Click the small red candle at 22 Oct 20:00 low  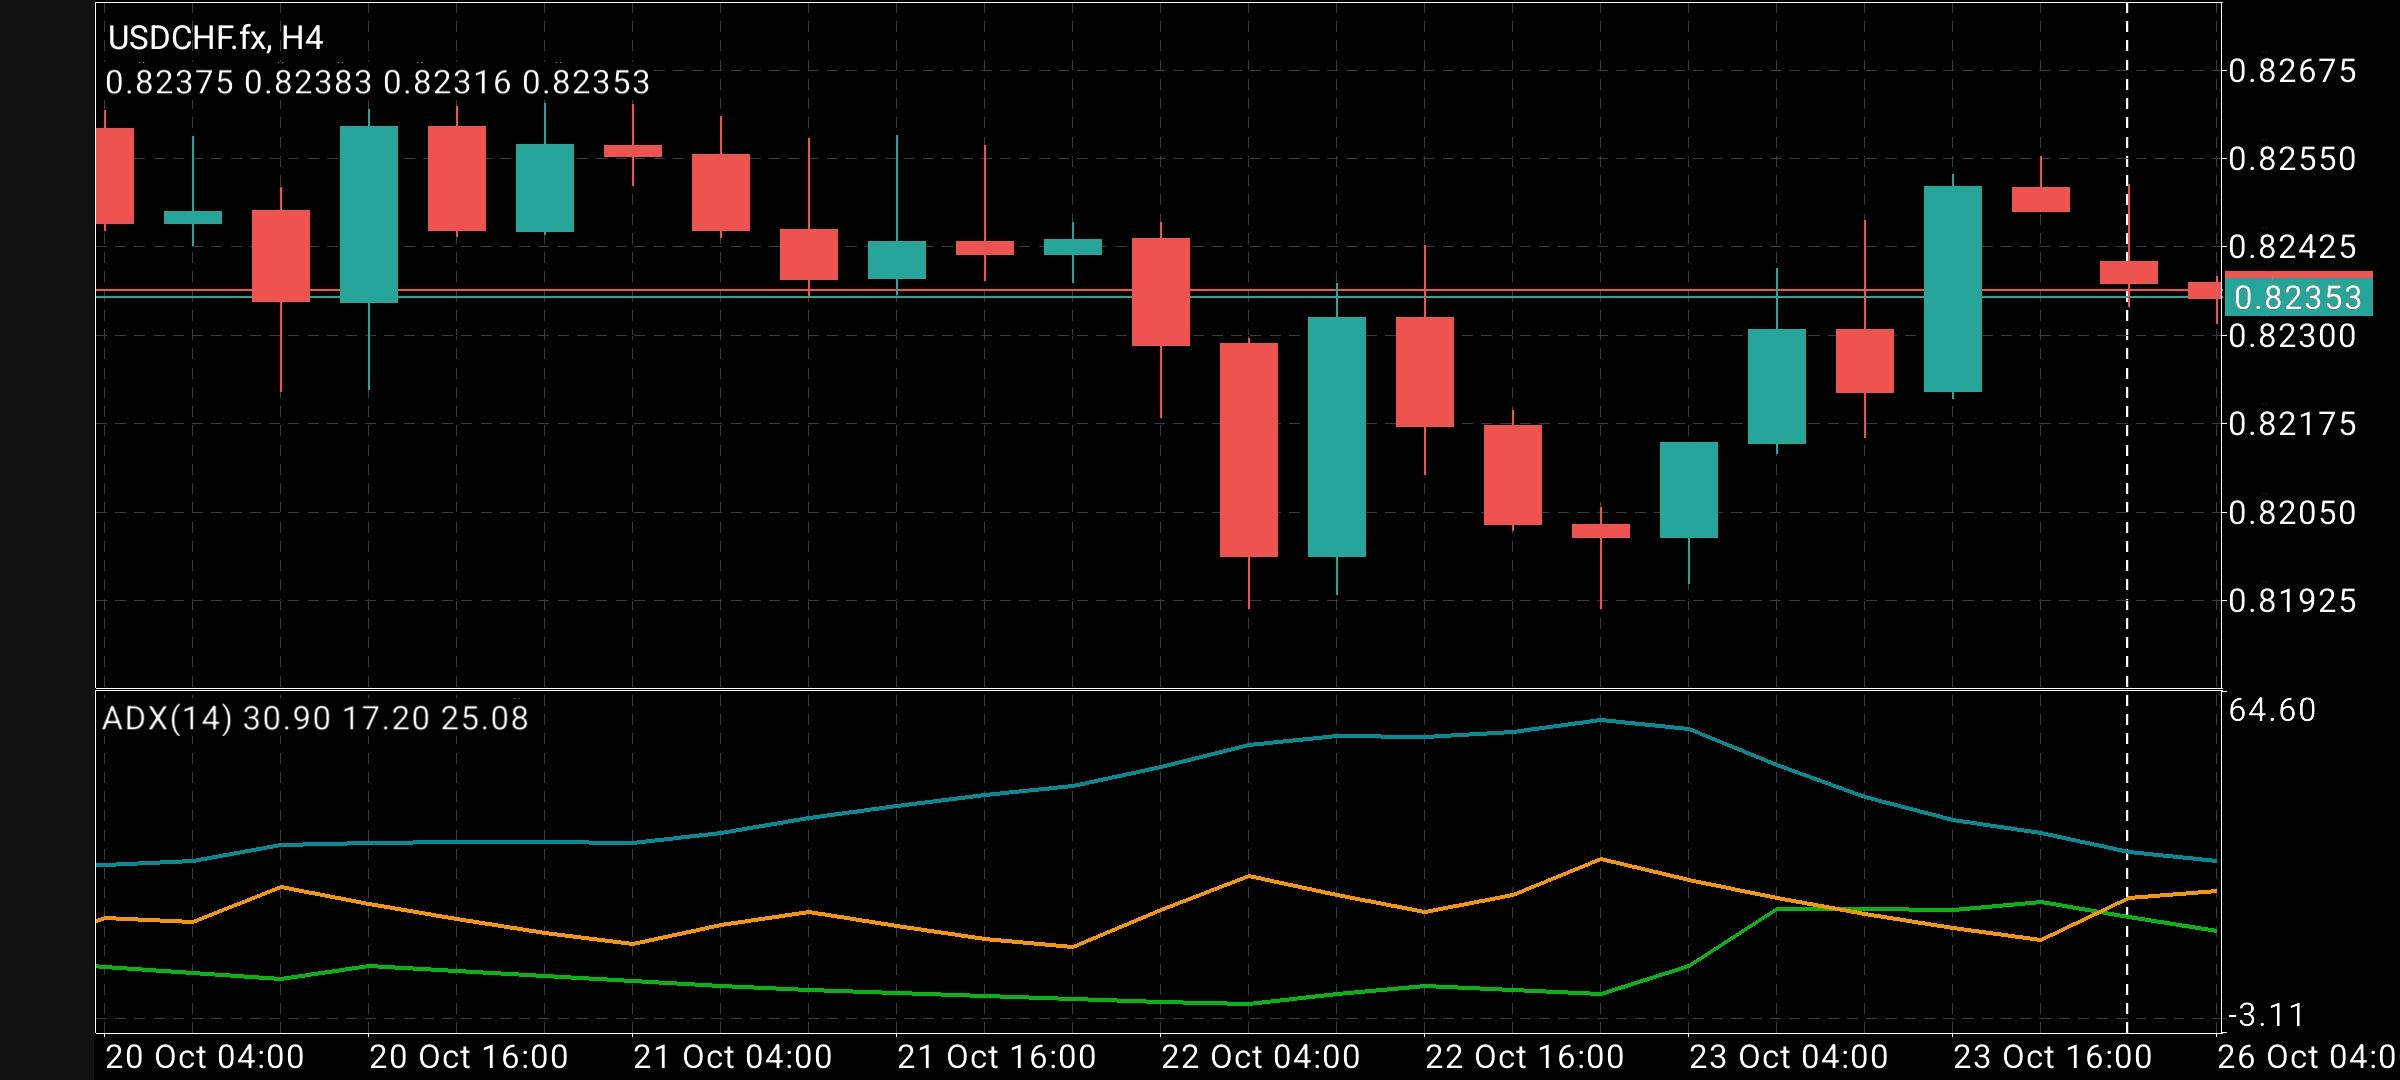(x=1601, y=531)
